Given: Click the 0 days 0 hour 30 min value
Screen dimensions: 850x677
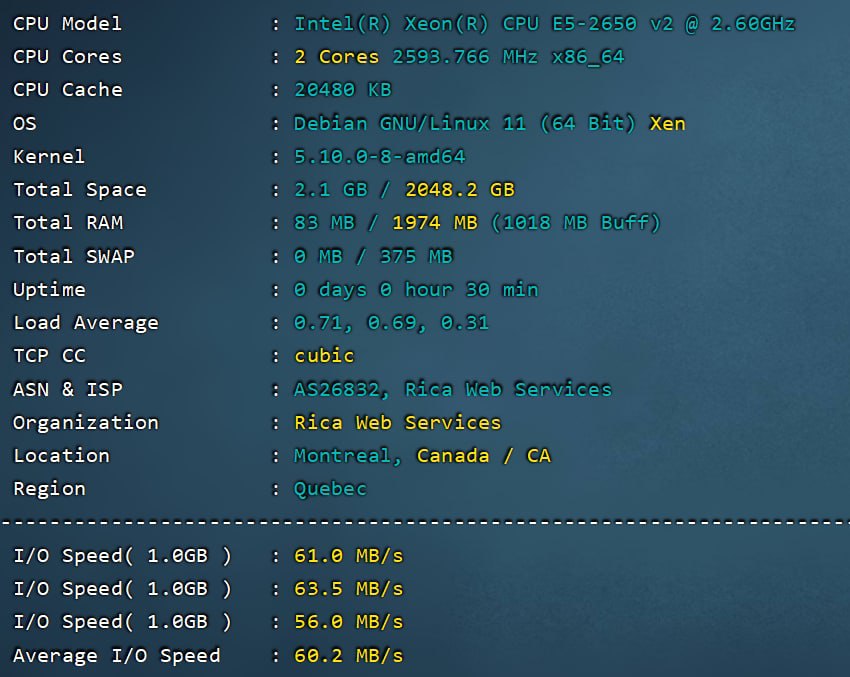Looking at the screenshot, I should point(416,290).
